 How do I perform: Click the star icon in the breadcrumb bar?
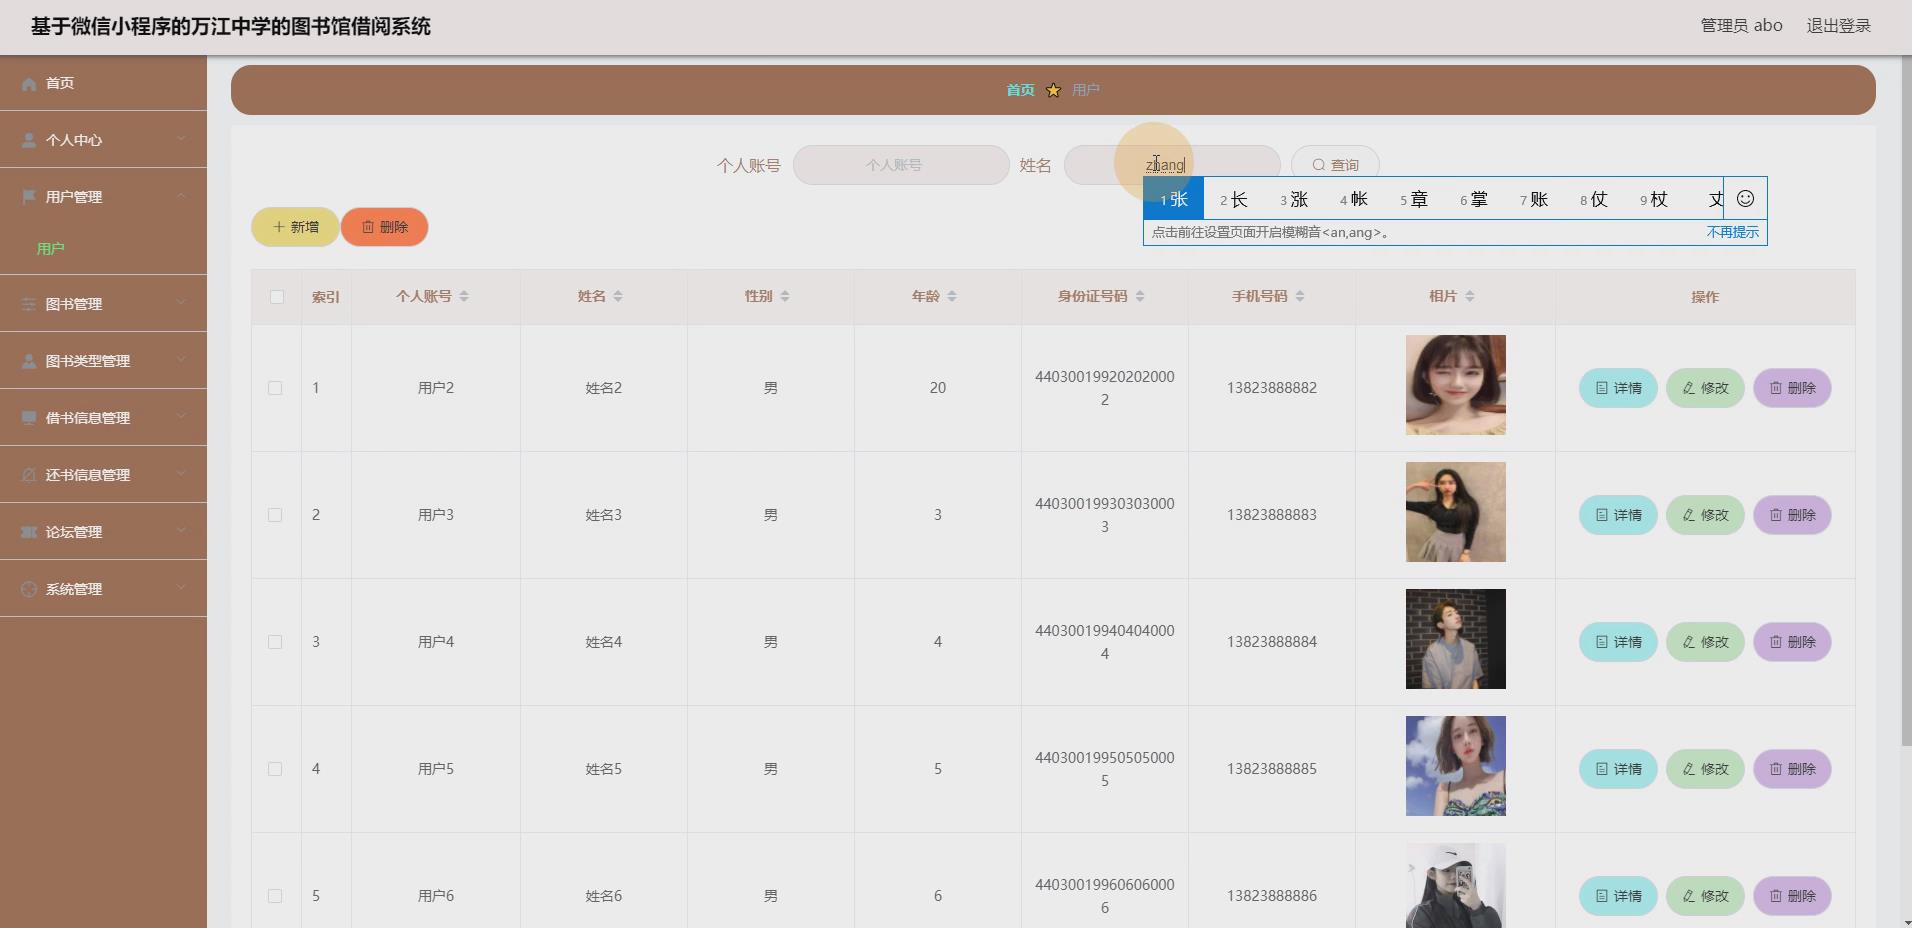tap(1053, 90)
